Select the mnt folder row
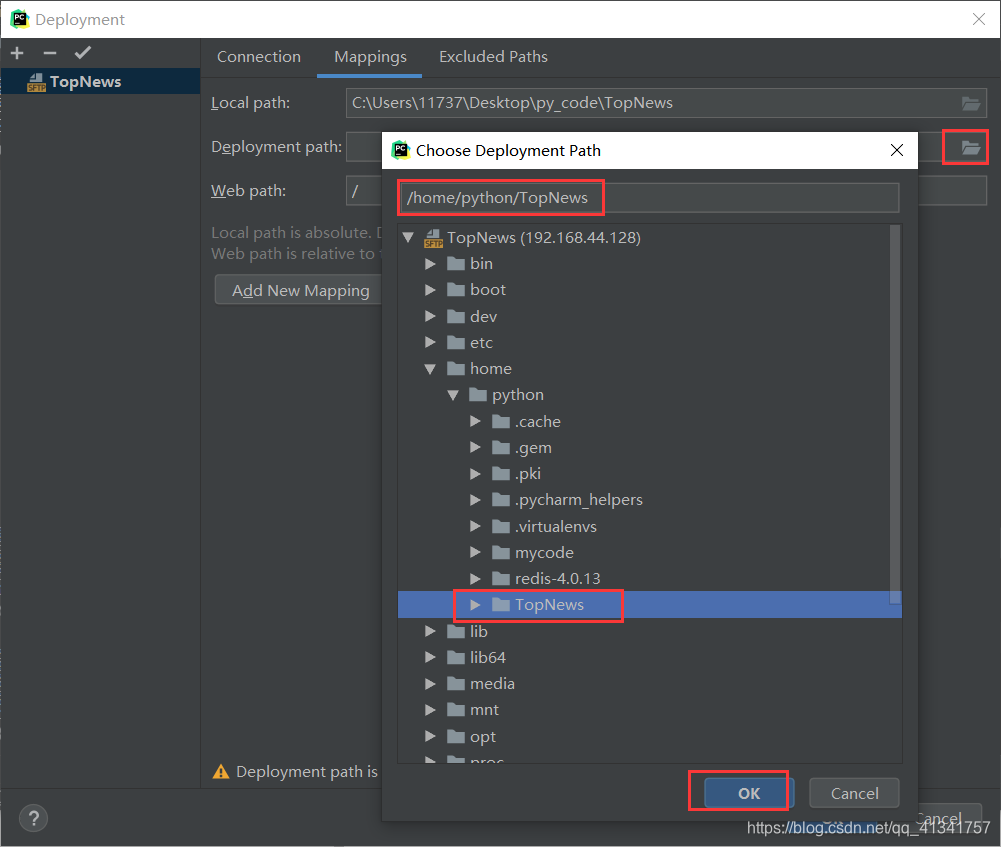The image size is (1001, 847). tap(649, 710)
